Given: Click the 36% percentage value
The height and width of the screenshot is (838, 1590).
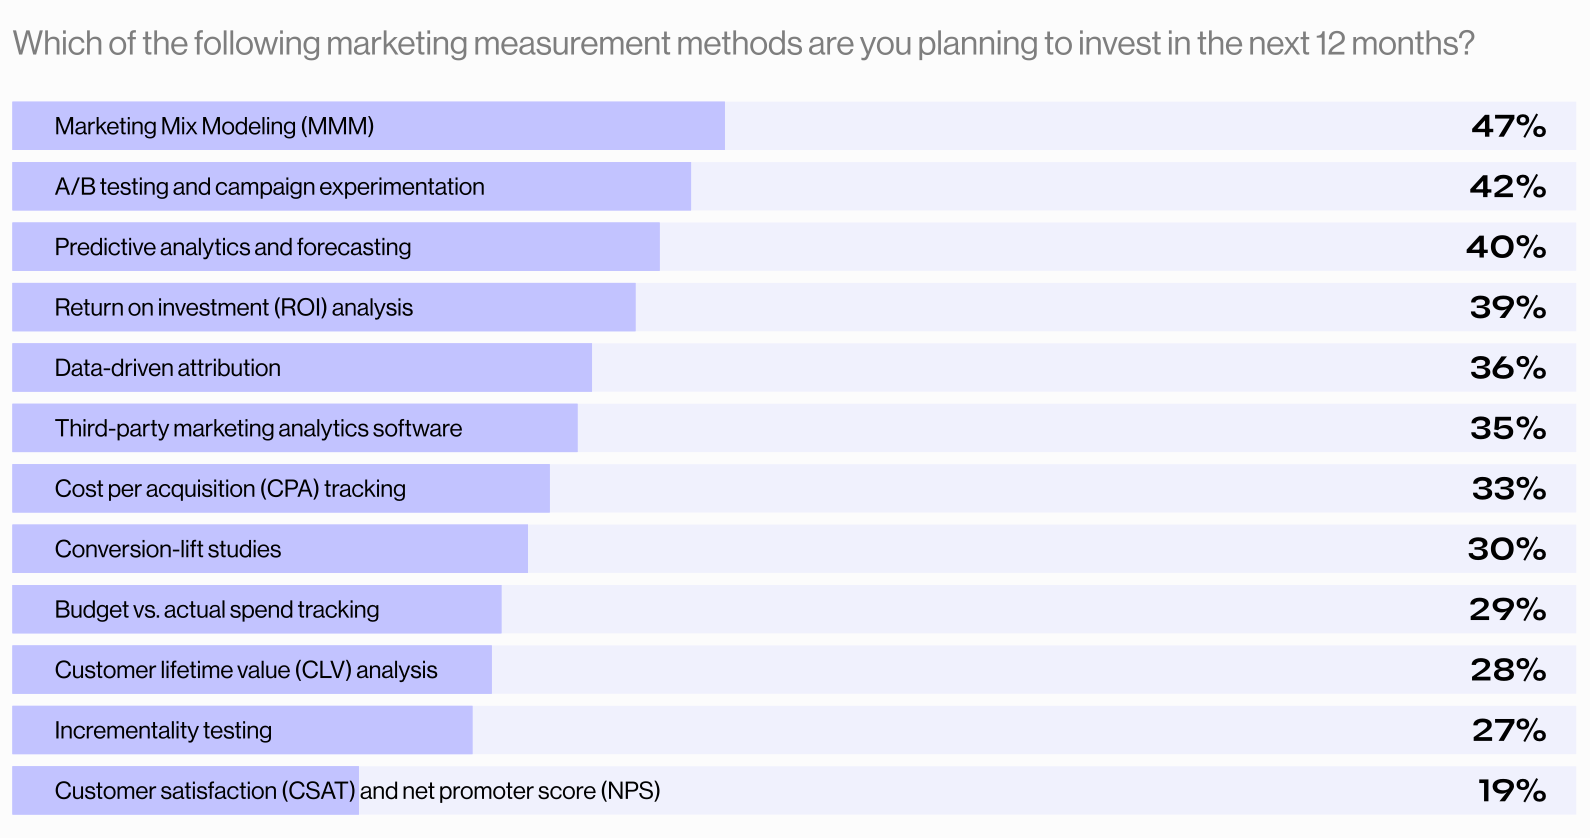Looking at the screenshot, I should pyautogui.click(x=1508, y=368).
